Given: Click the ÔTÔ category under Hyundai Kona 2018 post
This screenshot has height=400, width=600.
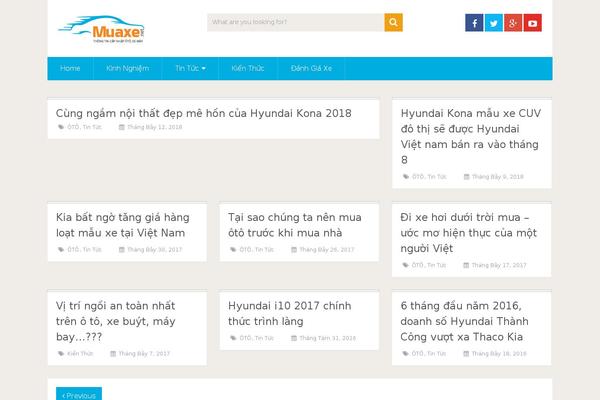Looking at the screenshot, I should pos(73,127).
